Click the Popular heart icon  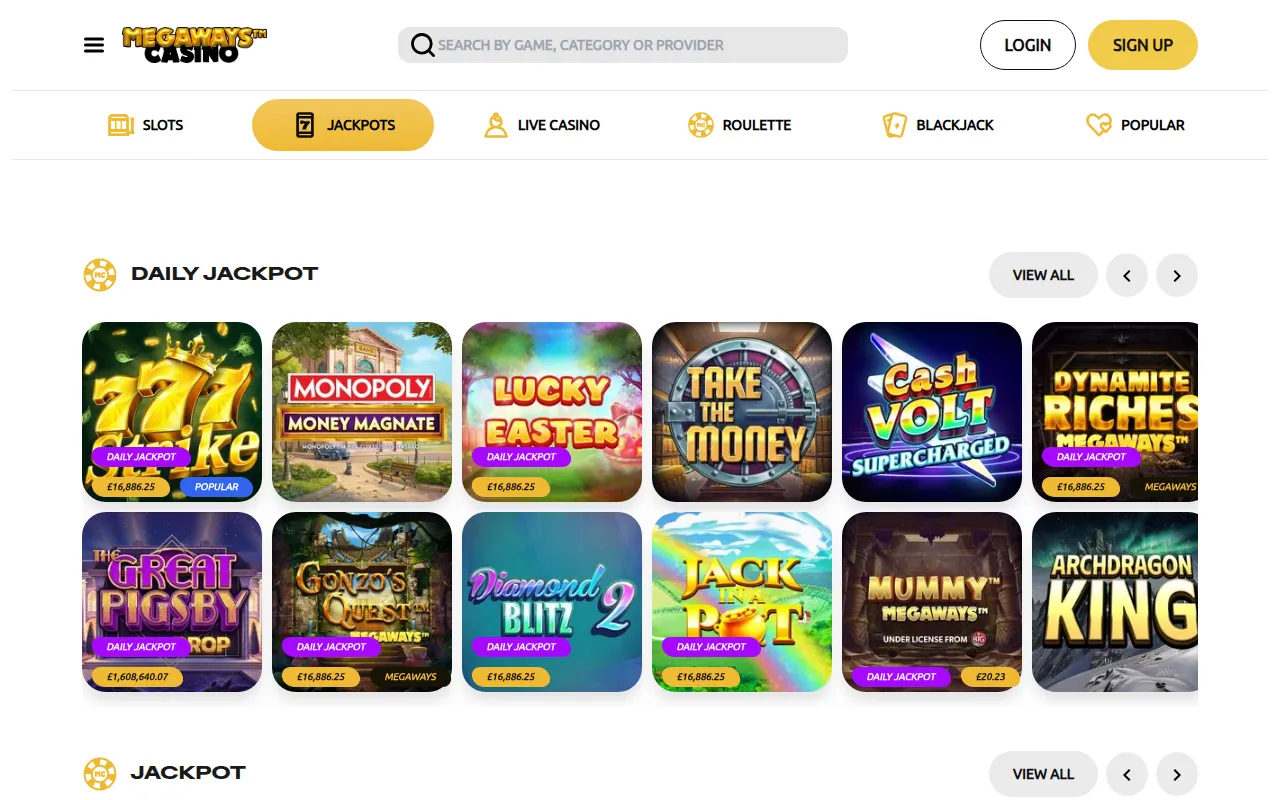(1099, 125)
